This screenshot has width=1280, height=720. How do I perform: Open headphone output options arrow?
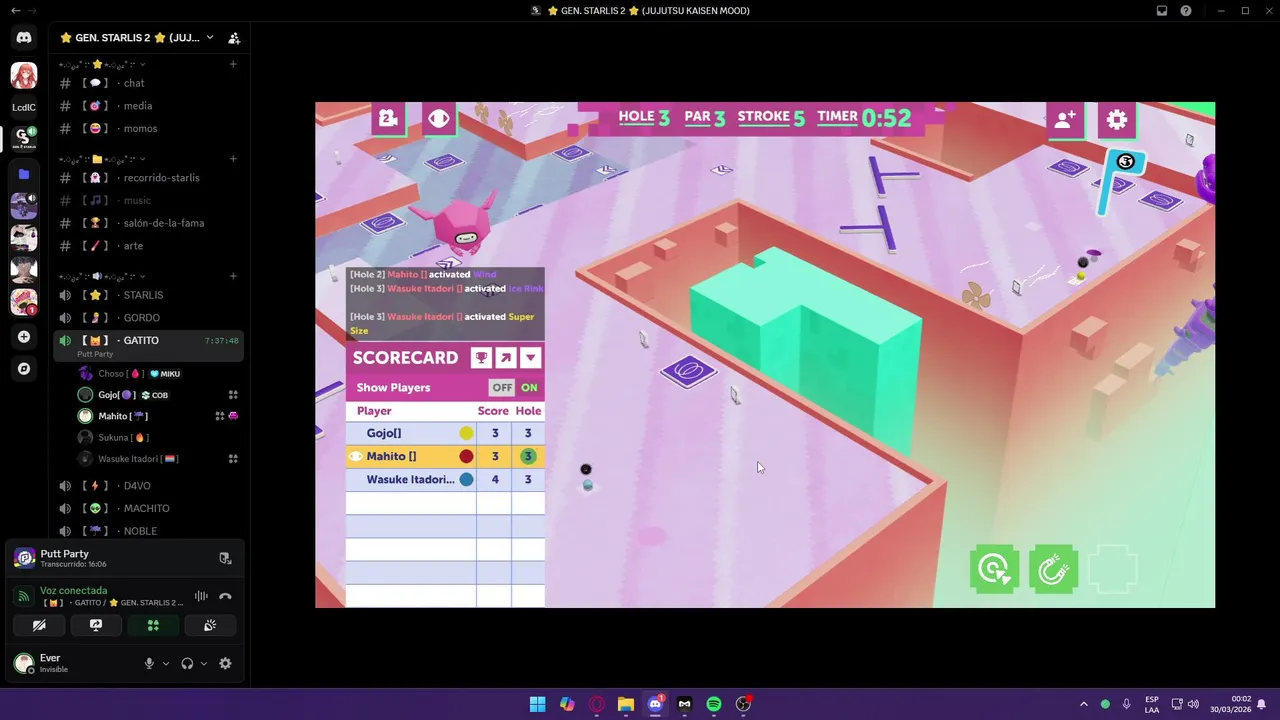[204, 663]
